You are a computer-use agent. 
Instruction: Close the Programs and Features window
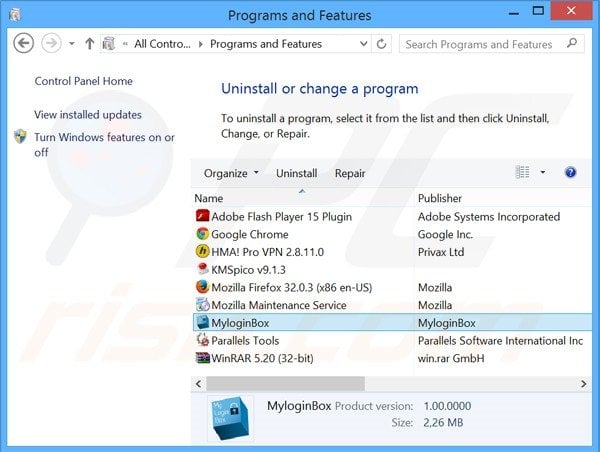tap(571, 11)
